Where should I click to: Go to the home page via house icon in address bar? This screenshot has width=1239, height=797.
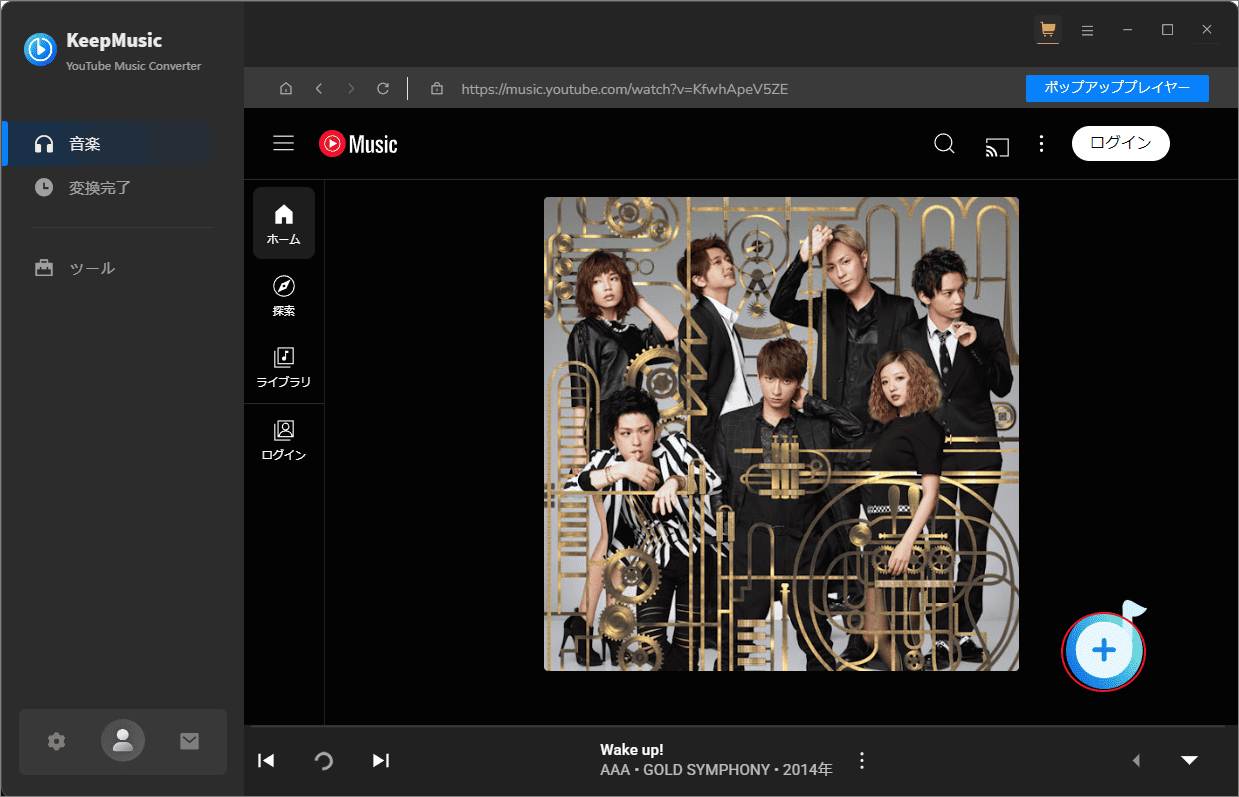click(286, 89)
